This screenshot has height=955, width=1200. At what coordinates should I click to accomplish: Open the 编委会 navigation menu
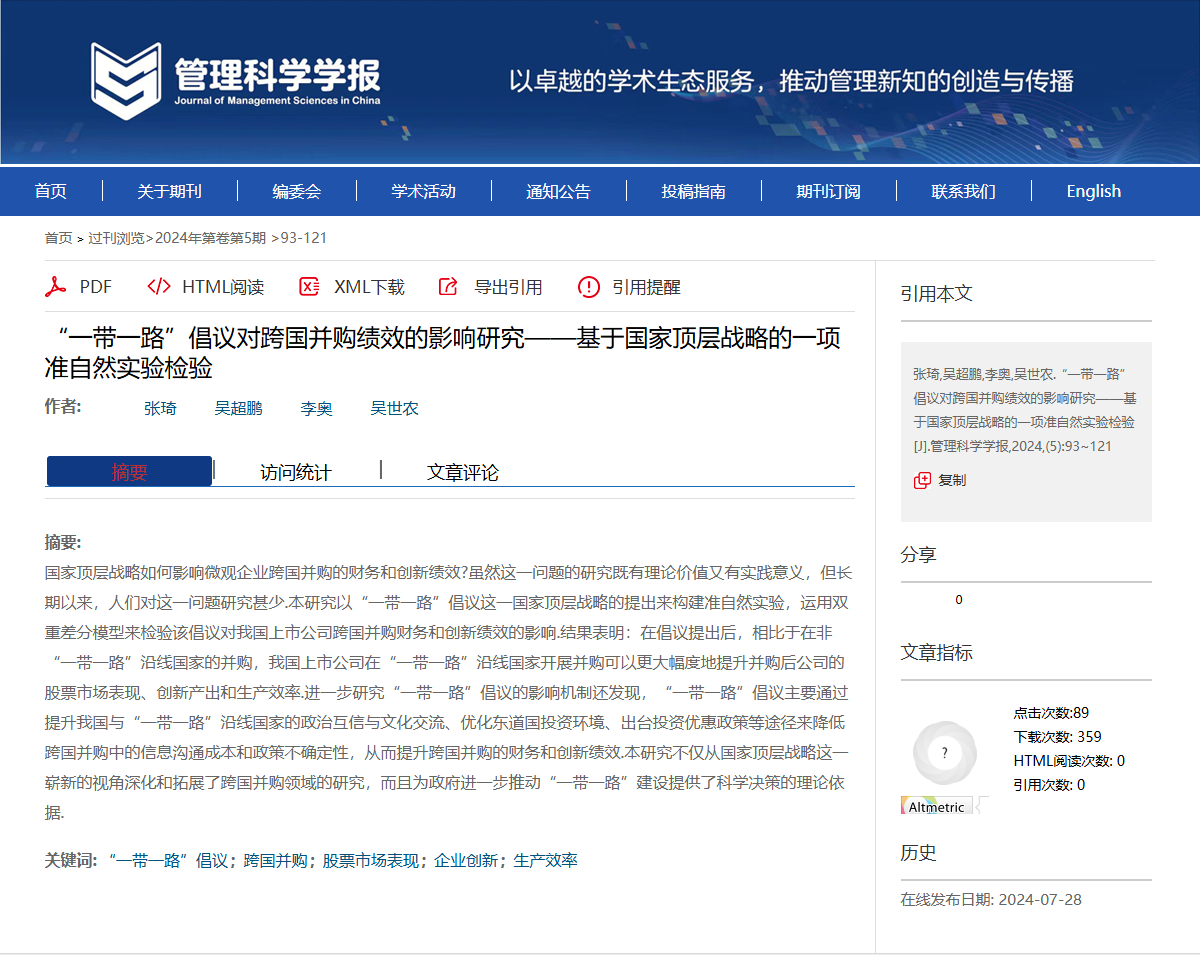coord(296,191)
